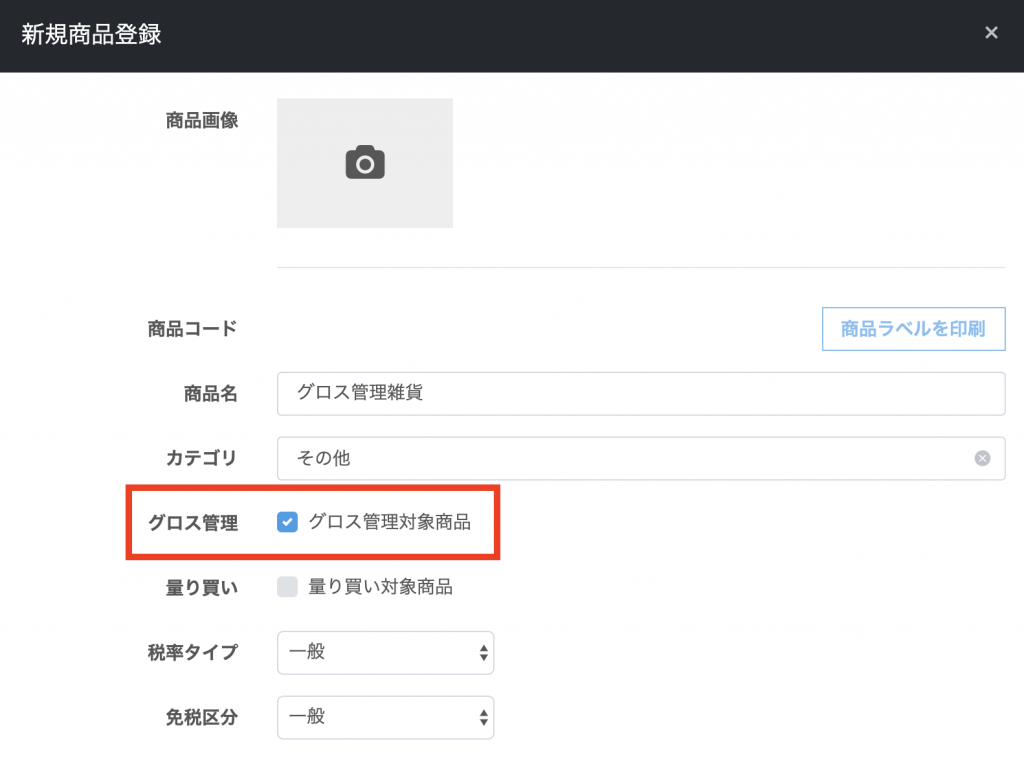Focus the 商品名 text field
The width and height of the screenshot is (1024, 772).
point(640,393)
